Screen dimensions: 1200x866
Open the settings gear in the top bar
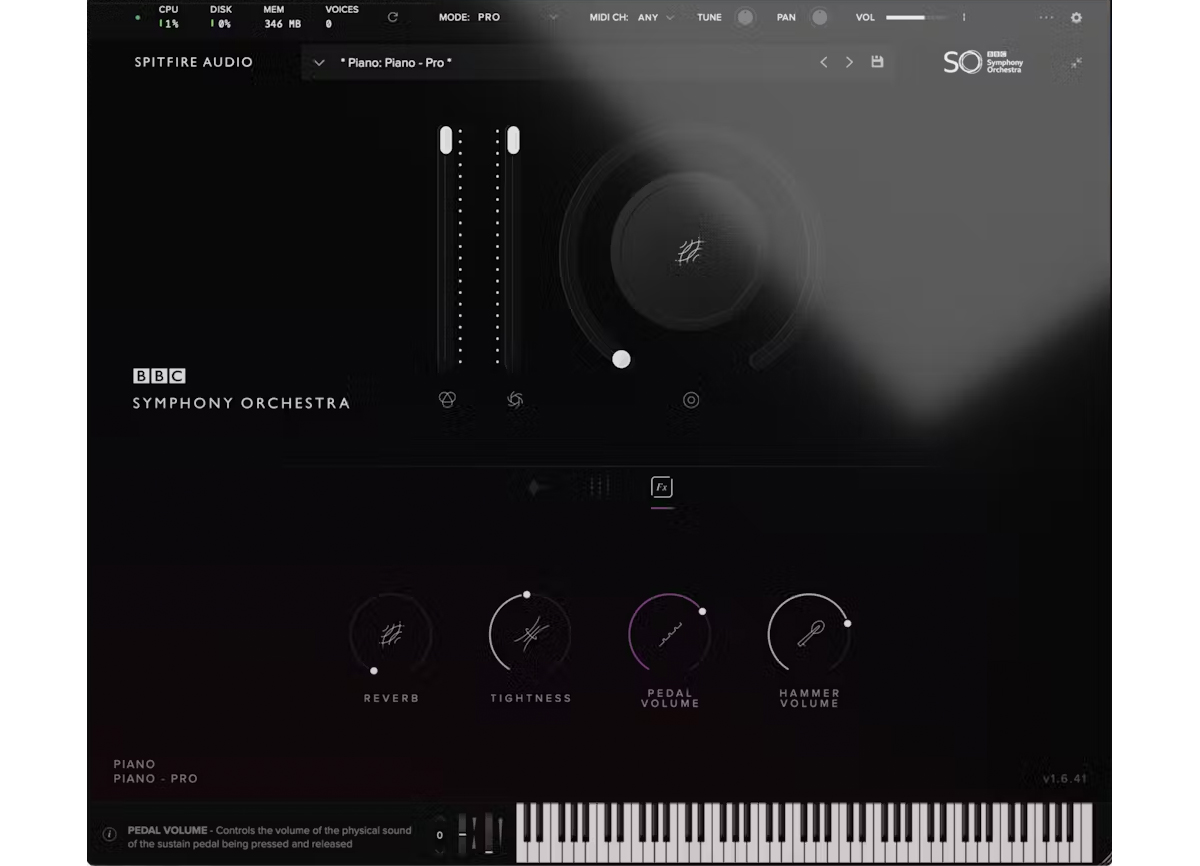[1076, 18]
